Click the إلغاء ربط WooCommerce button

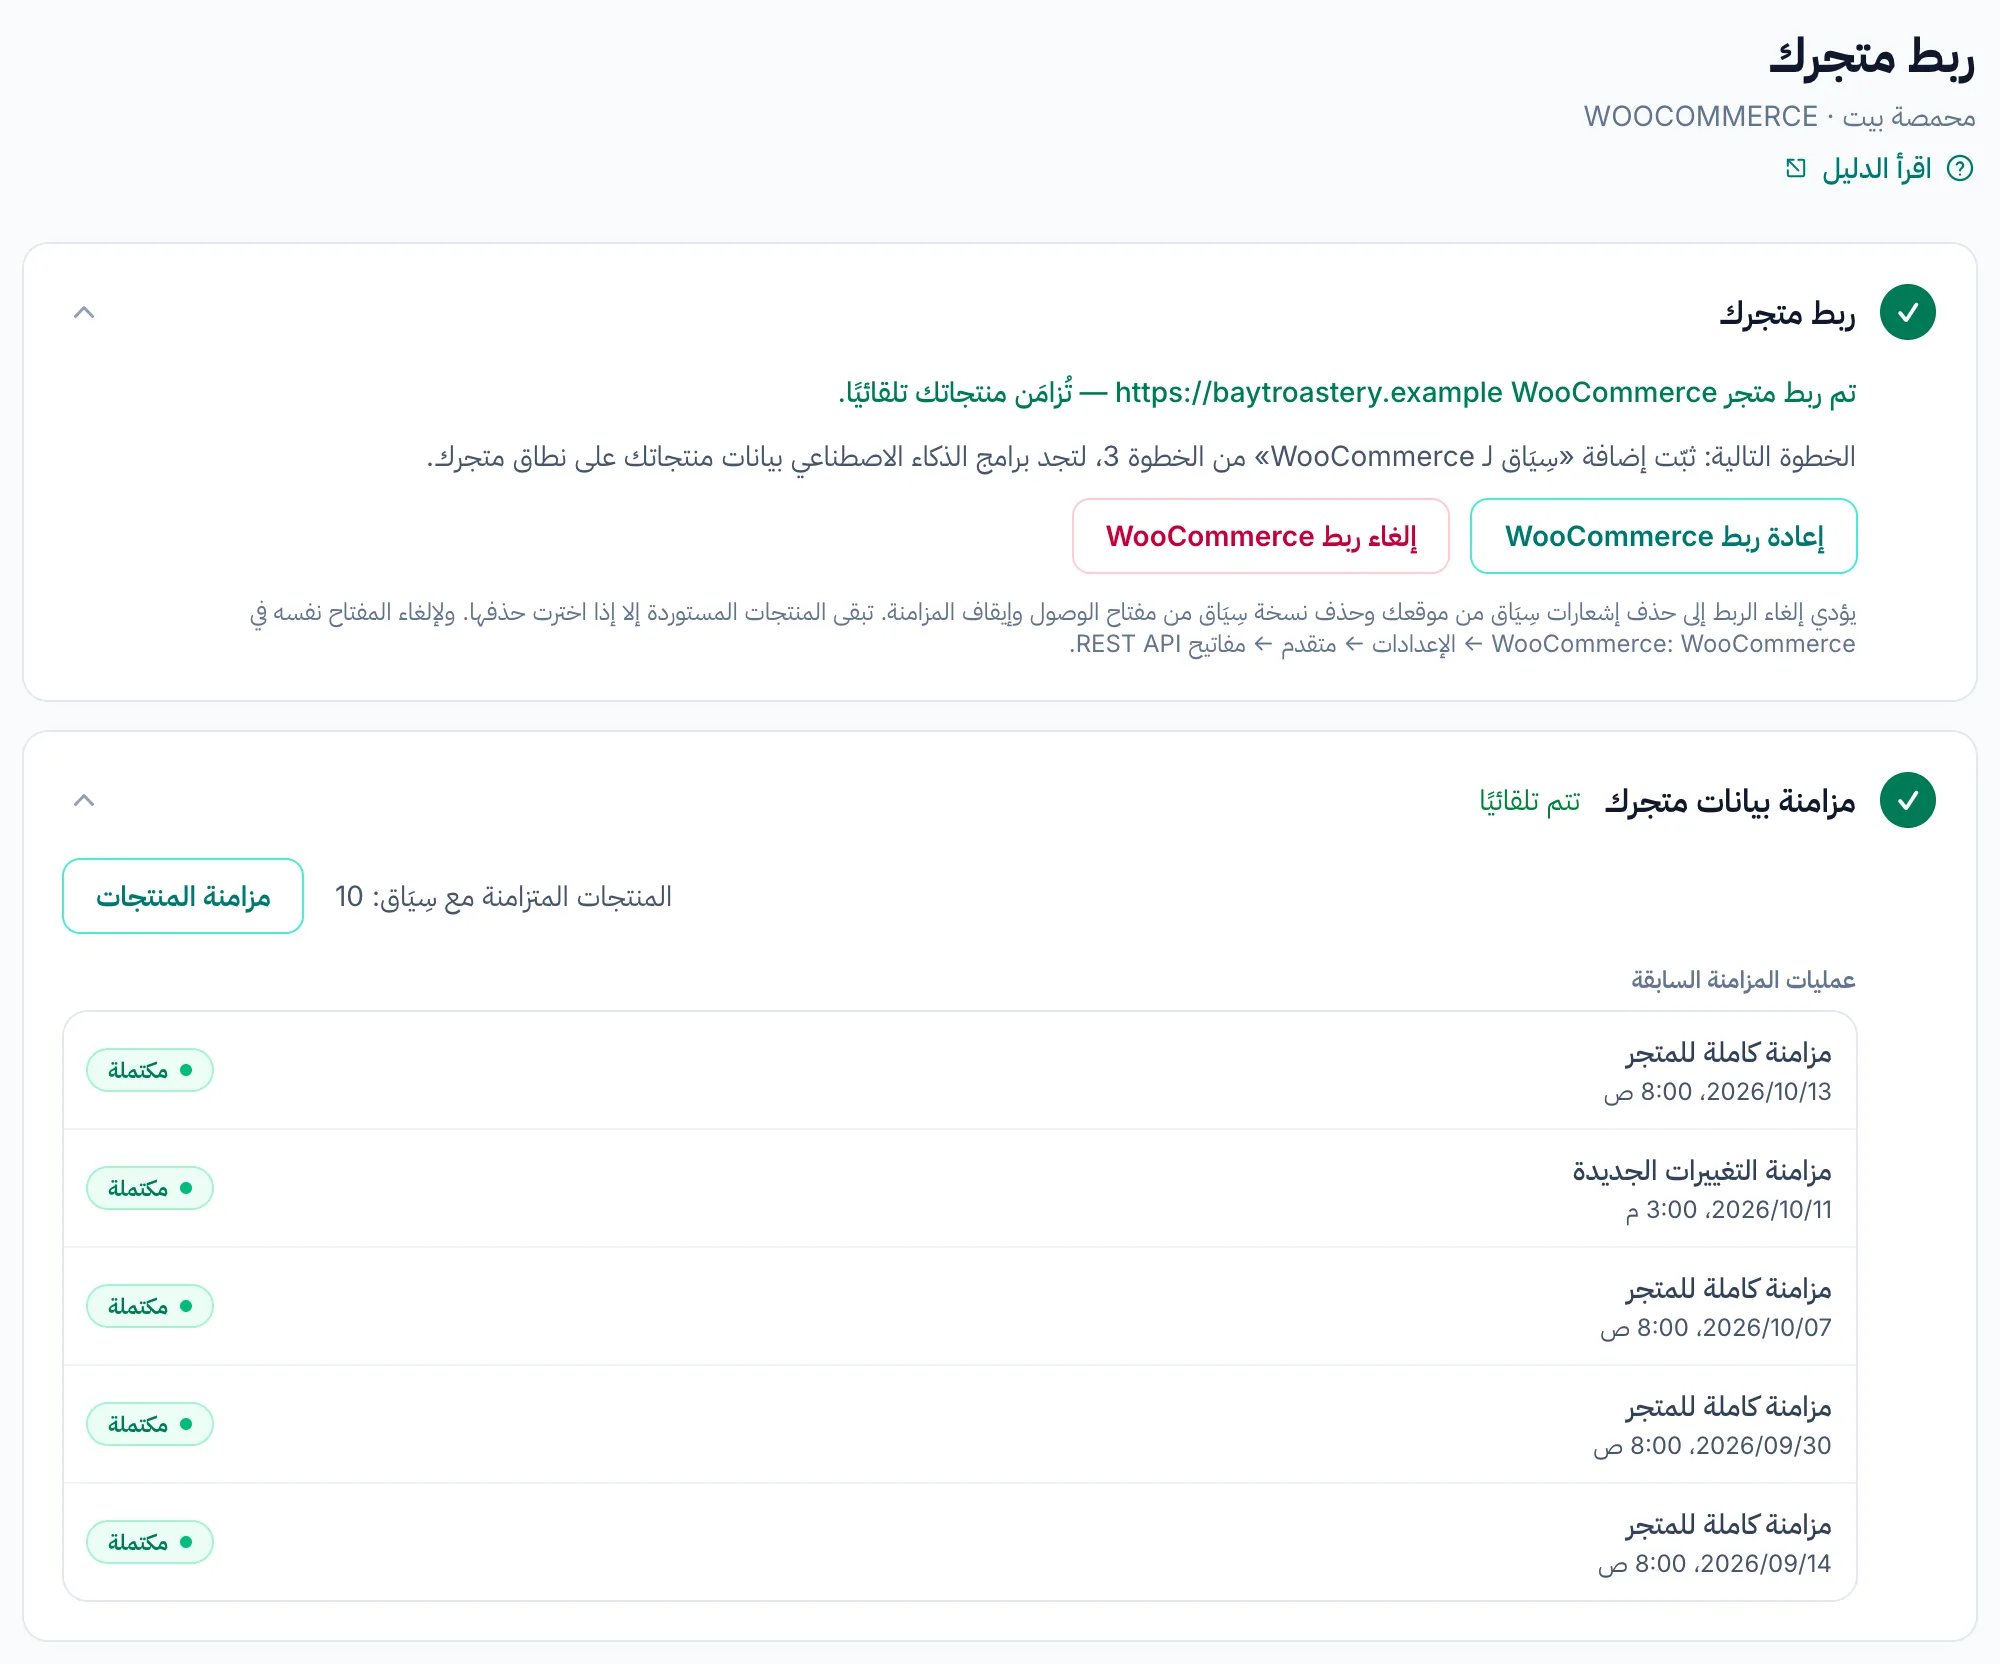[x=1261, y=536]
